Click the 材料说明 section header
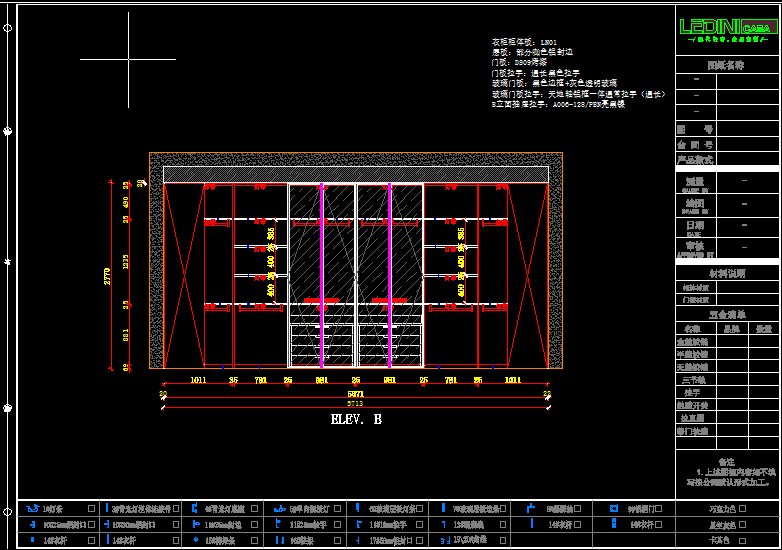782x550 pixels. tap(726, 273)
